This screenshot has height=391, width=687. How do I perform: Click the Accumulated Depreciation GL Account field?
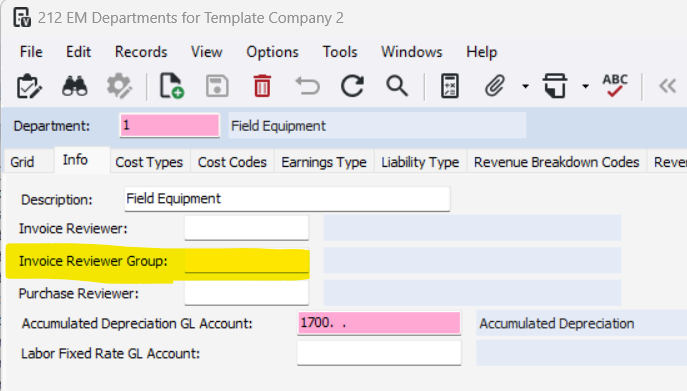[x=379, y=323]
